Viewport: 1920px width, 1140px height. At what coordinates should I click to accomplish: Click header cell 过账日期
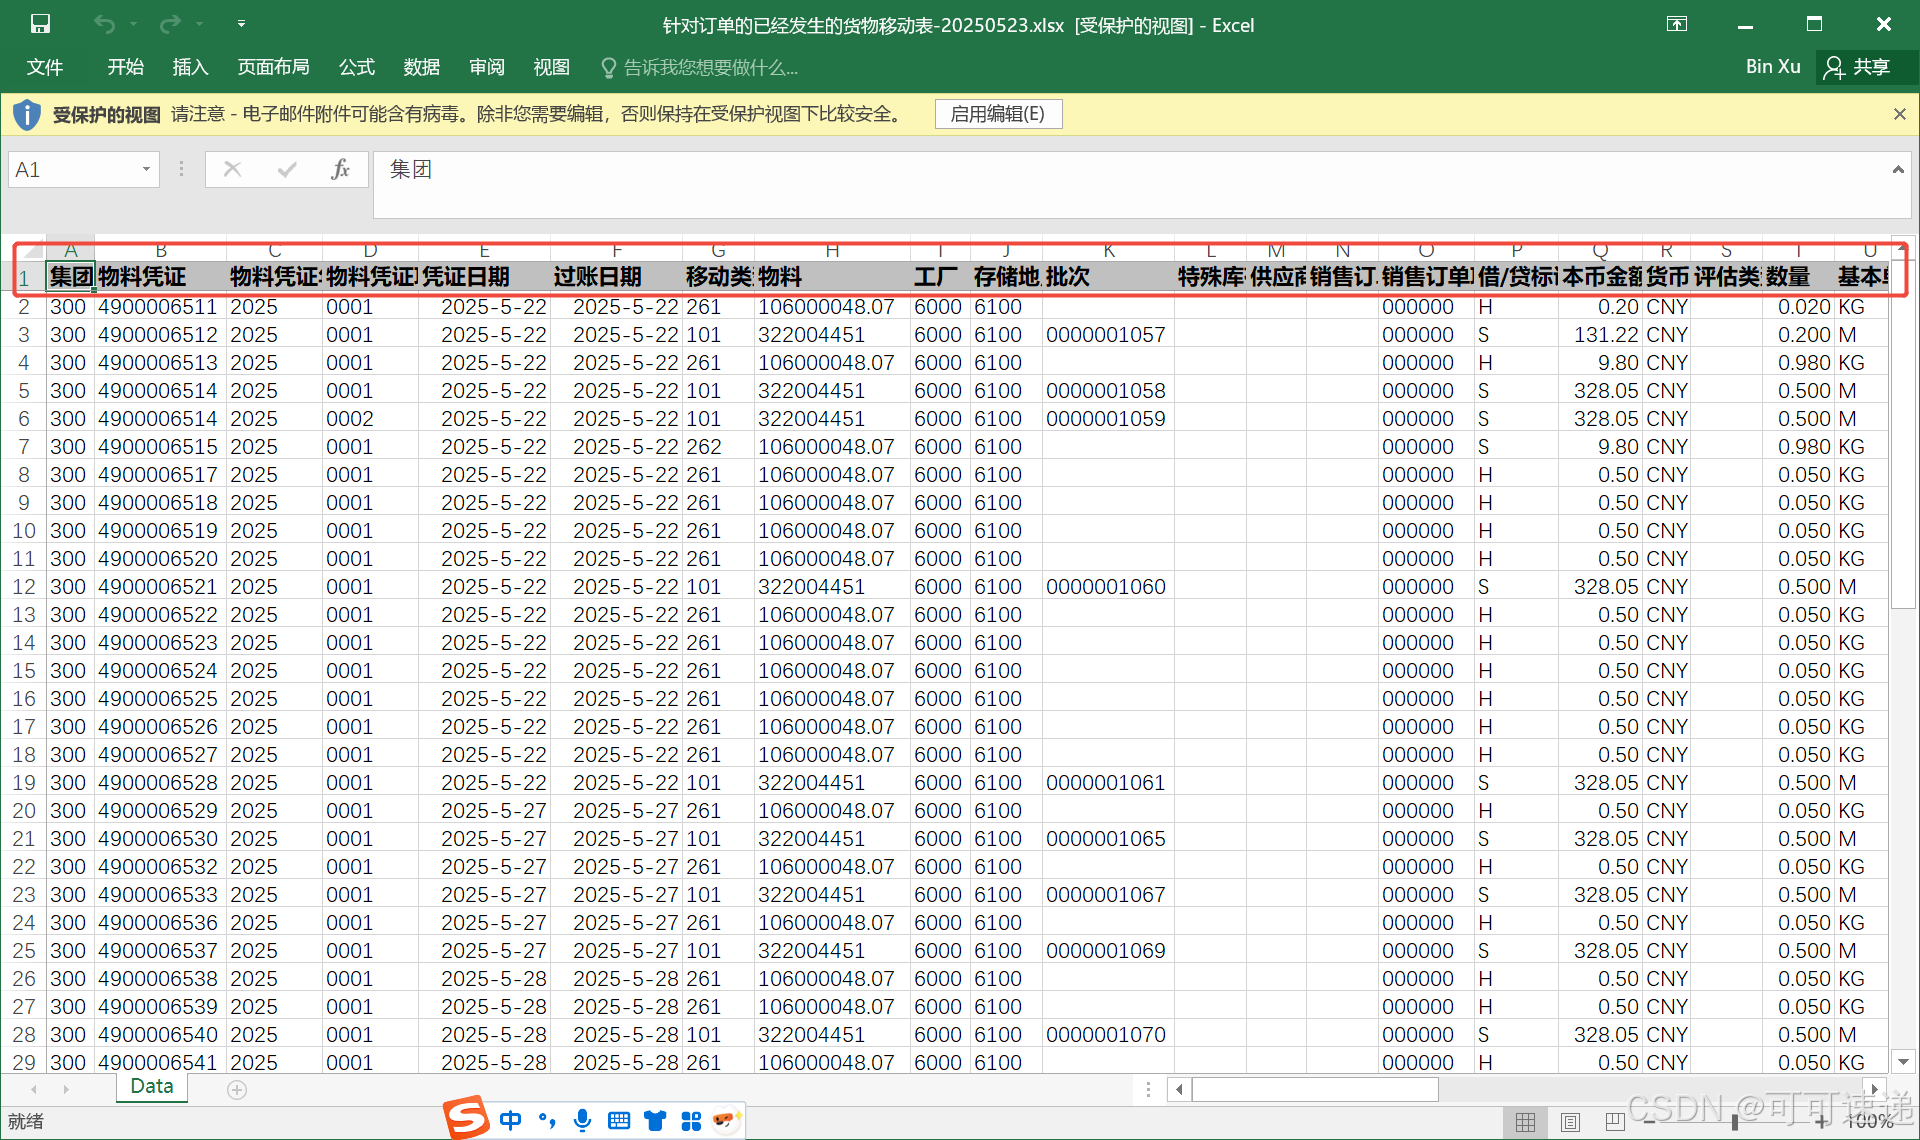tap(616, 277)
